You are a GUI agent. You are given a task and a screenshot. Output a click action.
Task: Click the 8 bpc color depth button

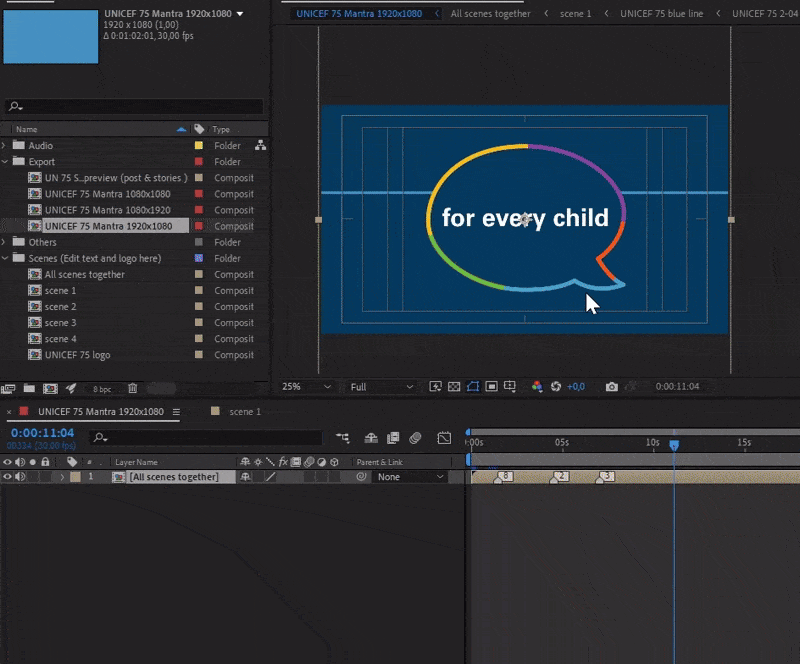[x=102, y=389]
